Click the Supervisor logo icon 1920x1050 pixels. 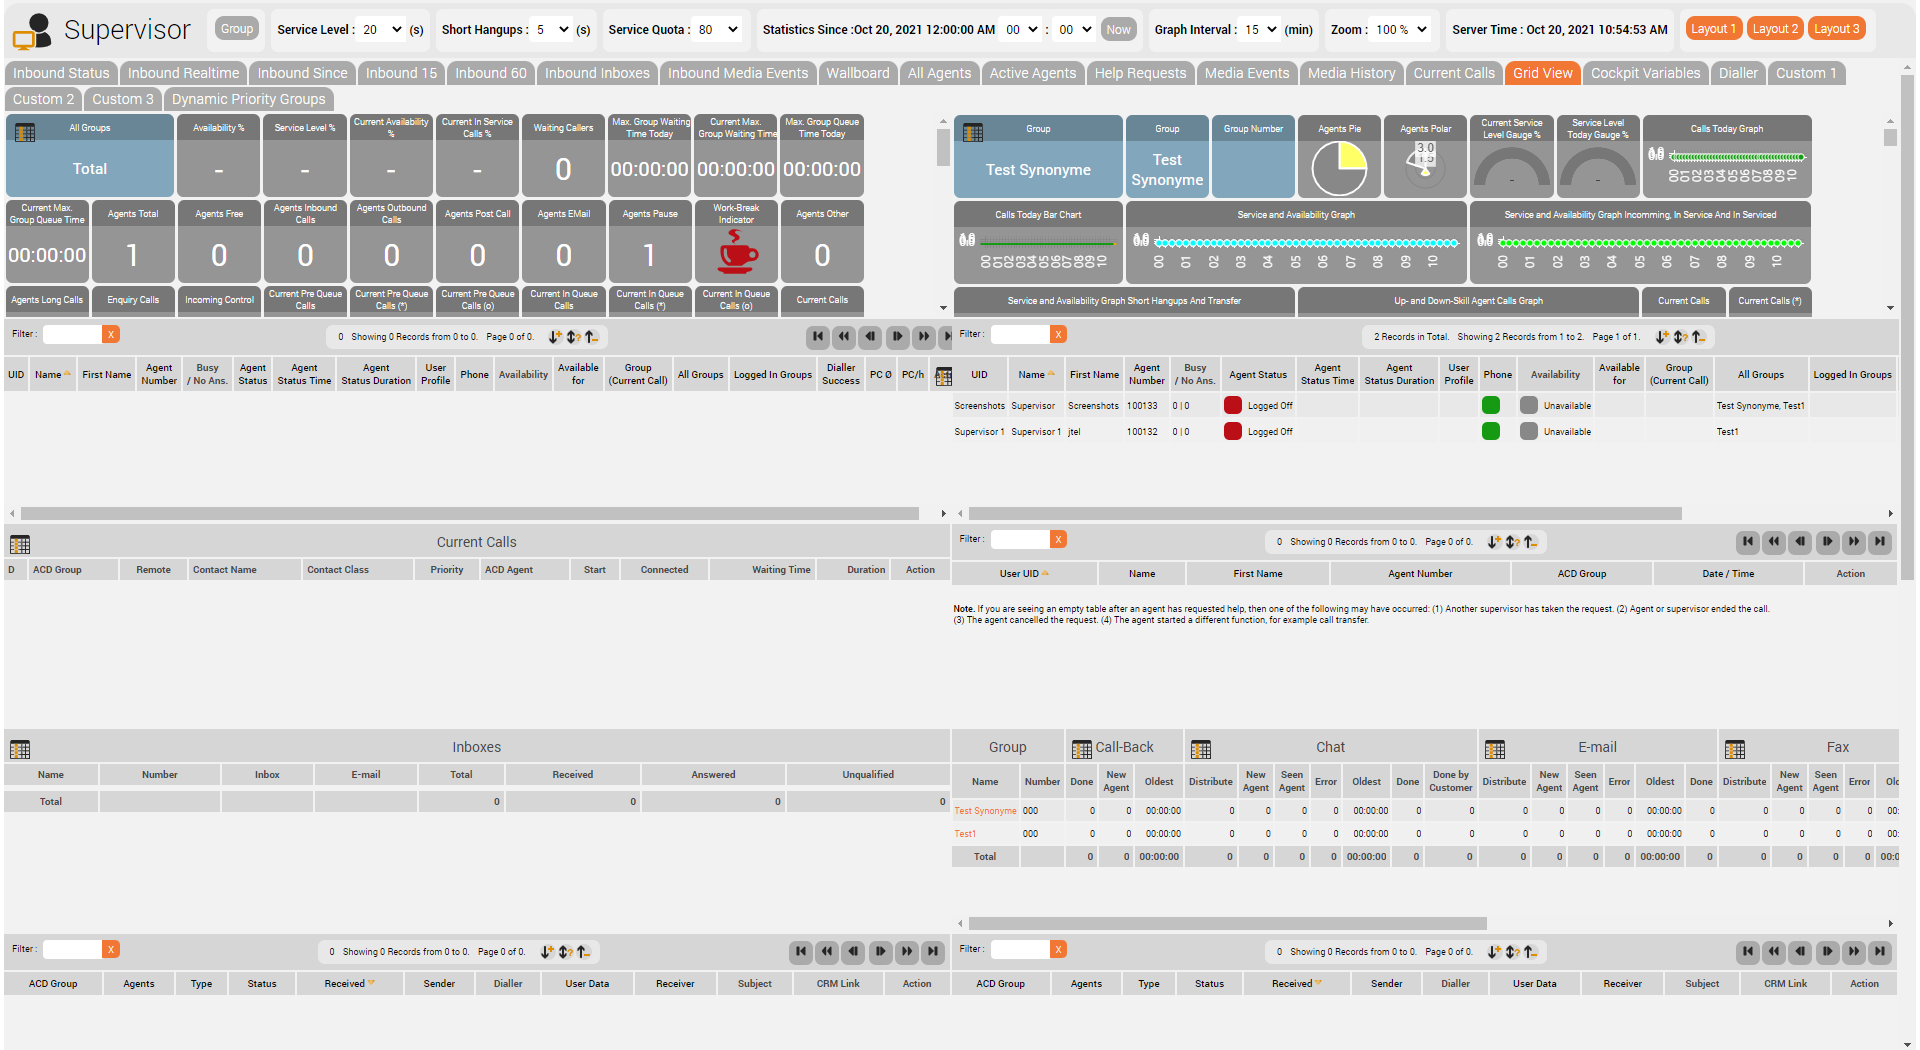point(32,32)
